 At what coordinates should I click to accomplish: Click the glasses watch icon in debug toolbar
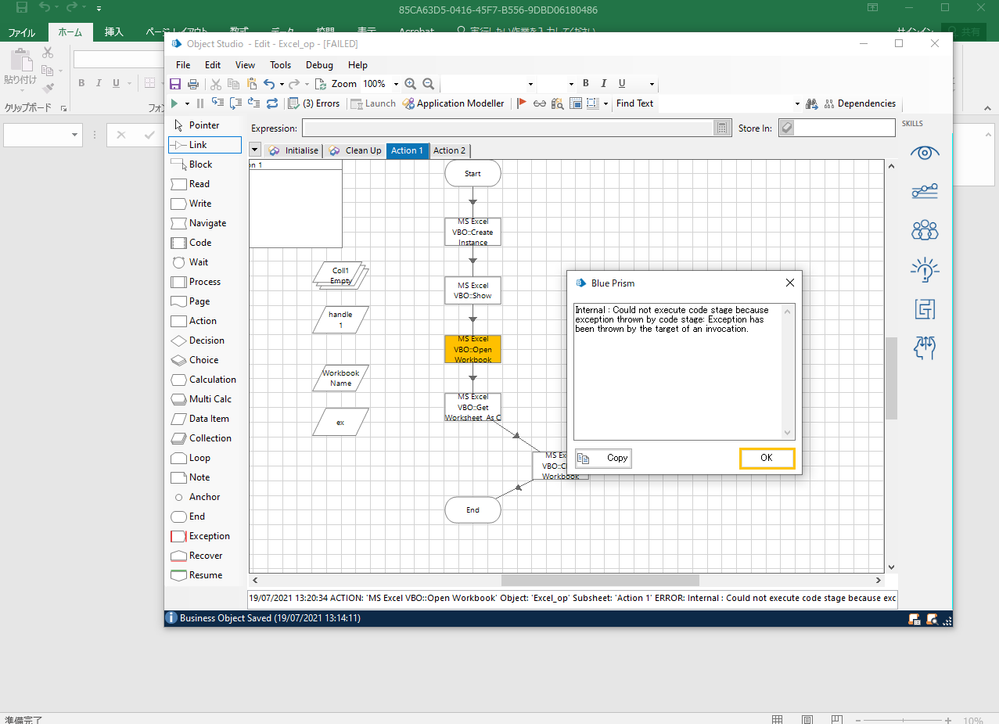click(540, 103)
